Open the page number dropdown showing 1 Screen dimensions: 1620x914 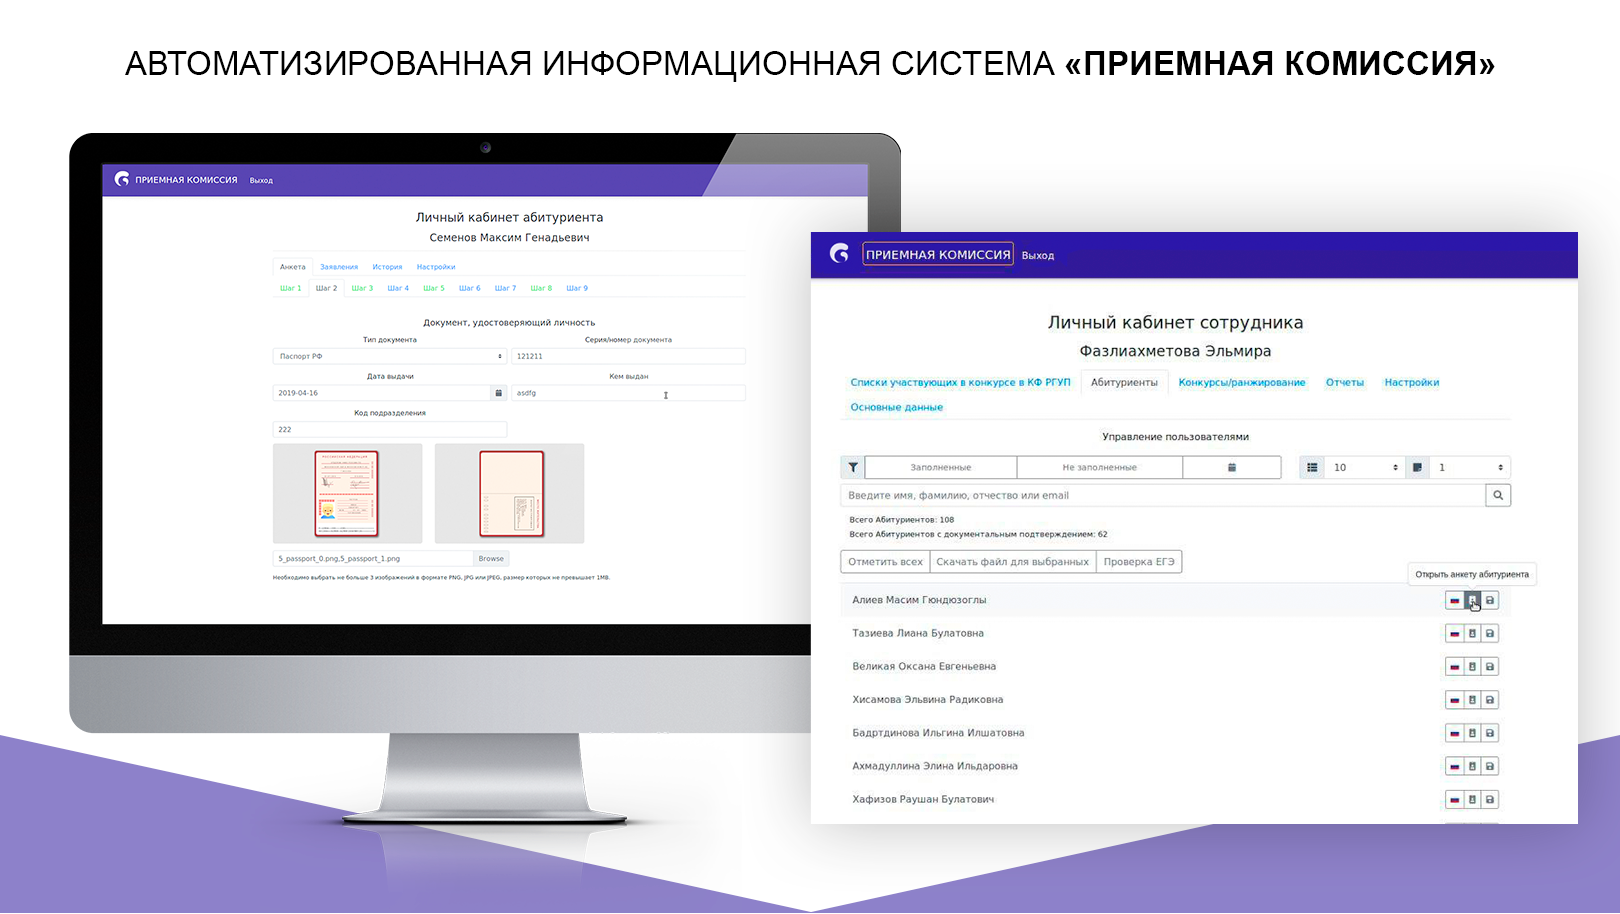tap(1469, 467)
